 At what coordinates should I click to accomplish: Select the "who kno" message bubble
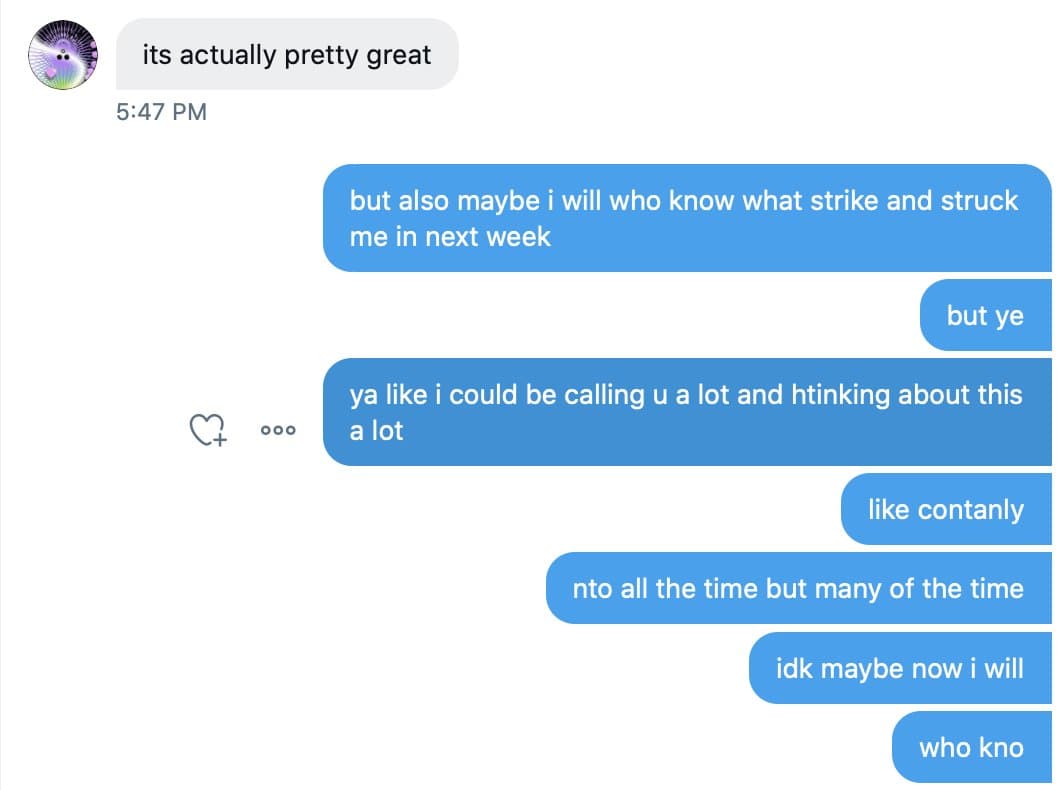(x=970, y=747)
